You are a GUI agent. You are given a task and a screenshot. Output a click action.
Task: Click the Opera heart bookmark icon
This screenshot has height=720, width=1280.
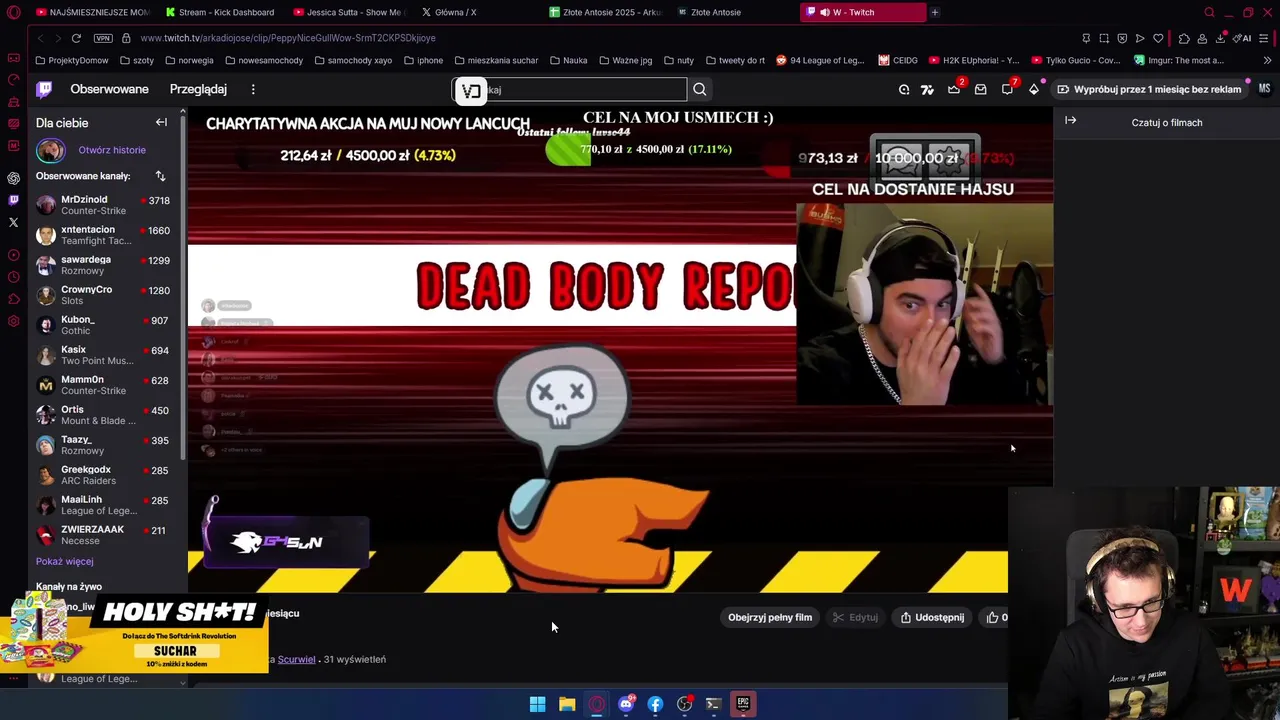(1158, 38)
